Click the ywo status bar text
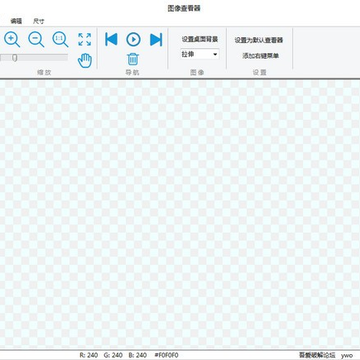The image size is (360, 360). 347,356
